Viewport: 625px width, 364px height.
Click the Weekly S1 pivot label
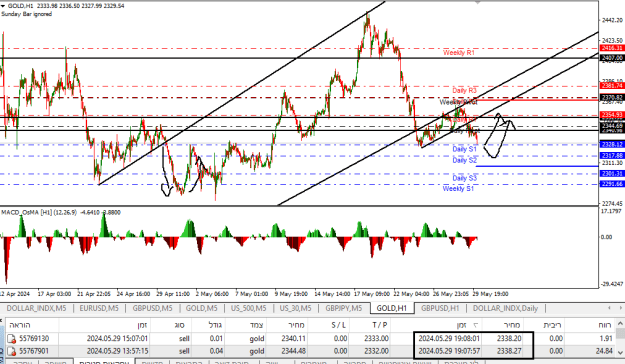pos(458,189)
